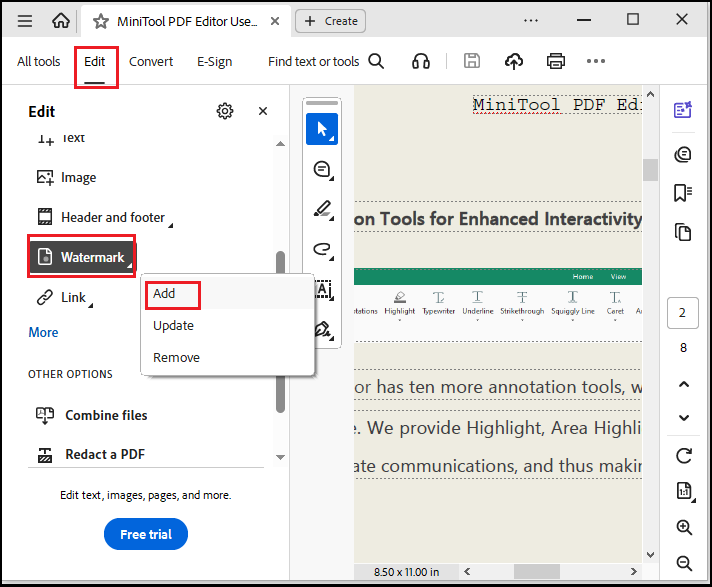Click the Free trial button

146,534
